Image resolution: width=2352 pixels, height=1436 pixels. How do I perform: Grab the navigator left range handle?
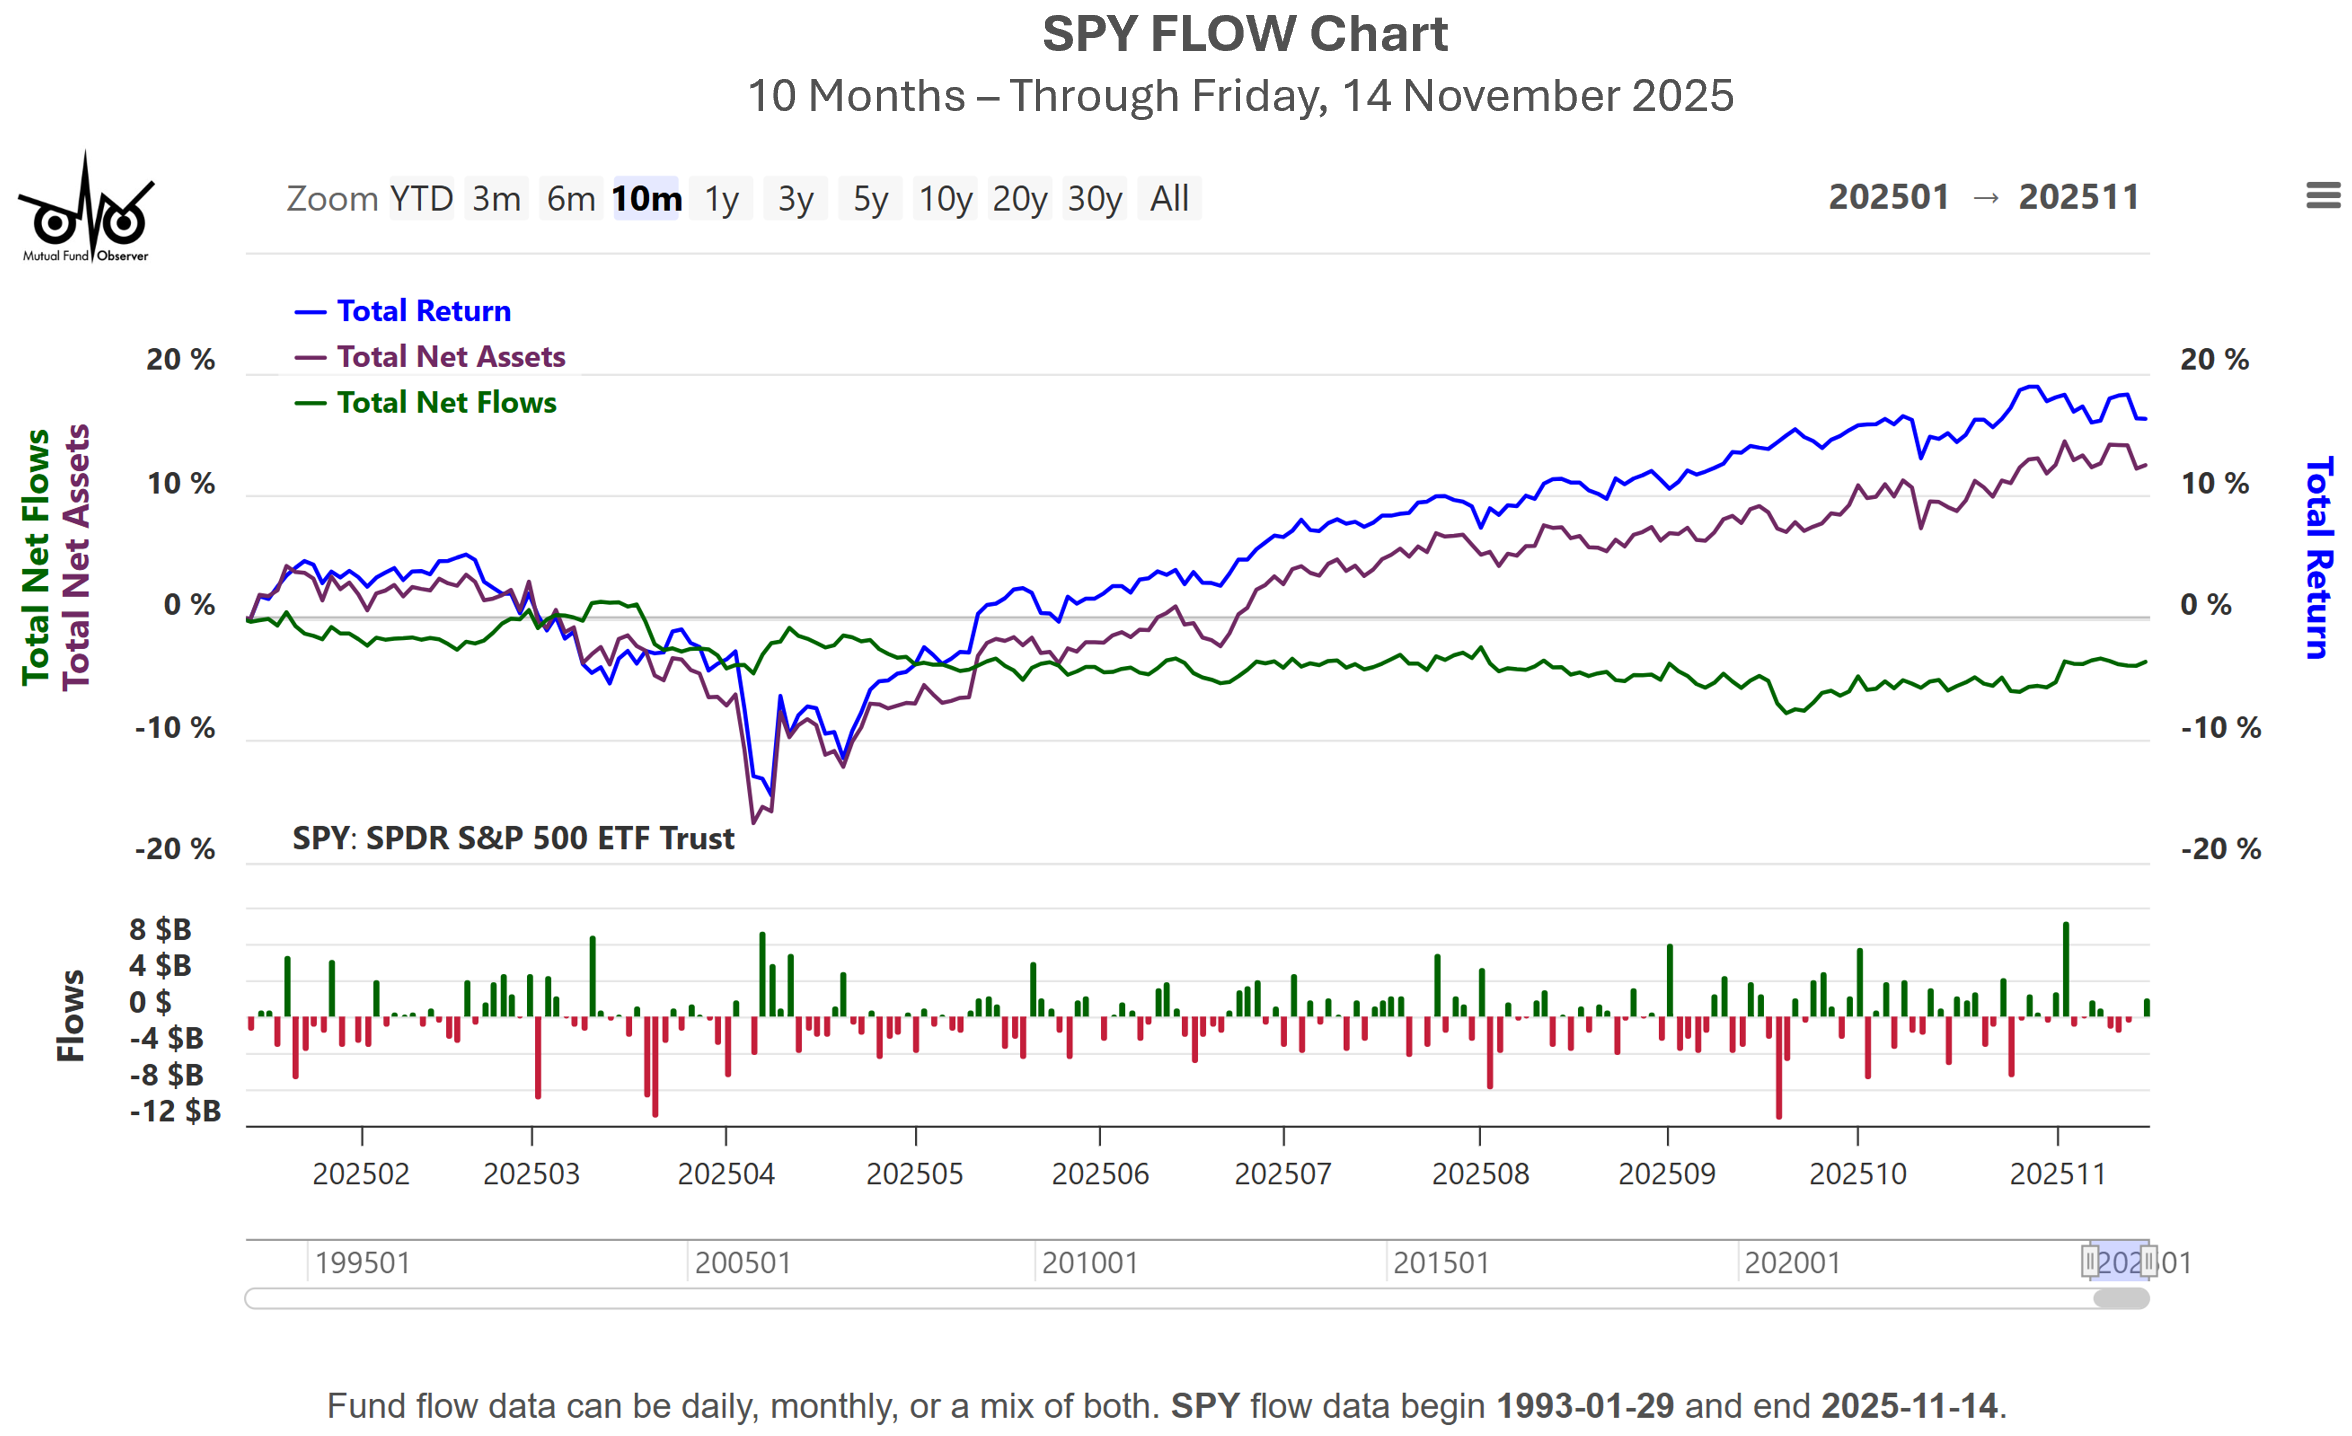[2090, 1261]
